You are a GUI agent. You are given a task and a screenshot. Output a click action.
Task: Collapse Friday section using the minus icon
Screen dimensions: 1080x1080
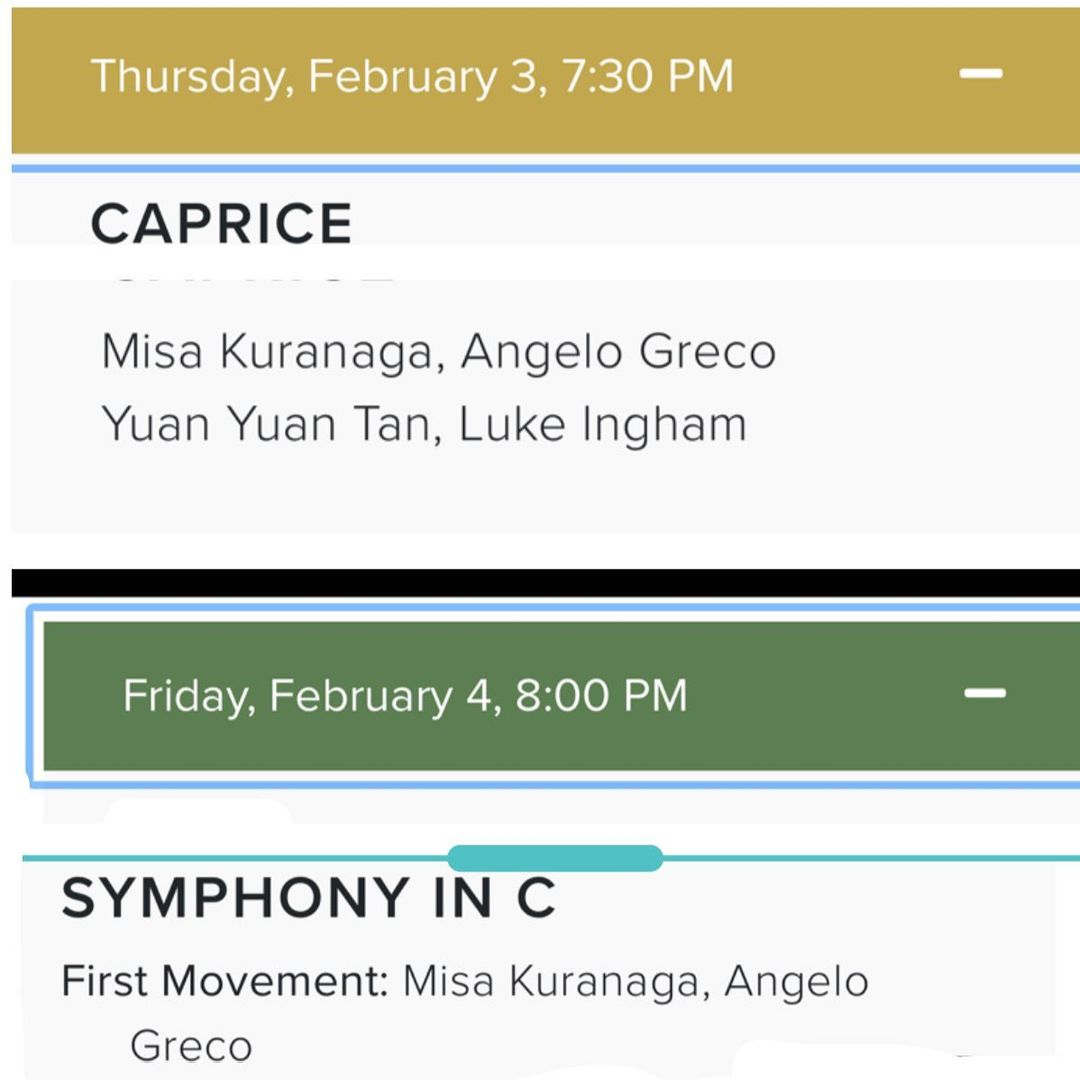[984, 693]
